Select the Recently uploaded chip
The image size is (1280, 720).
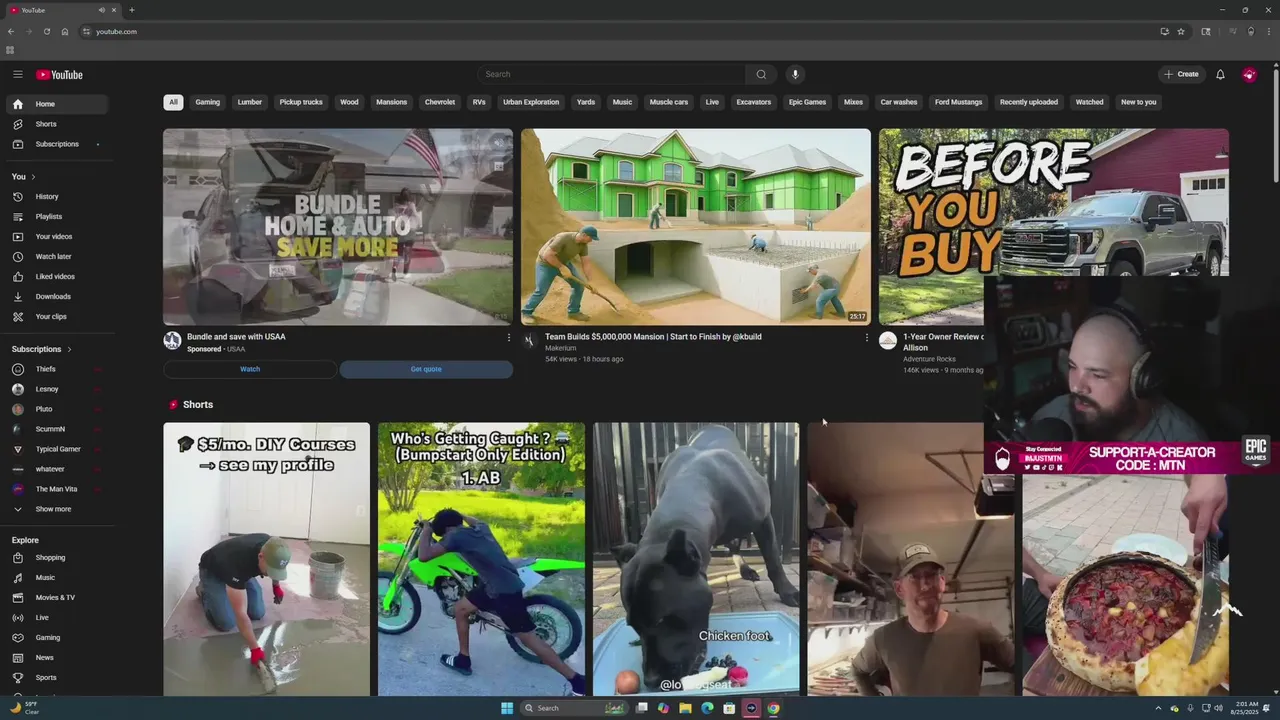click(x=1029, y=102)
